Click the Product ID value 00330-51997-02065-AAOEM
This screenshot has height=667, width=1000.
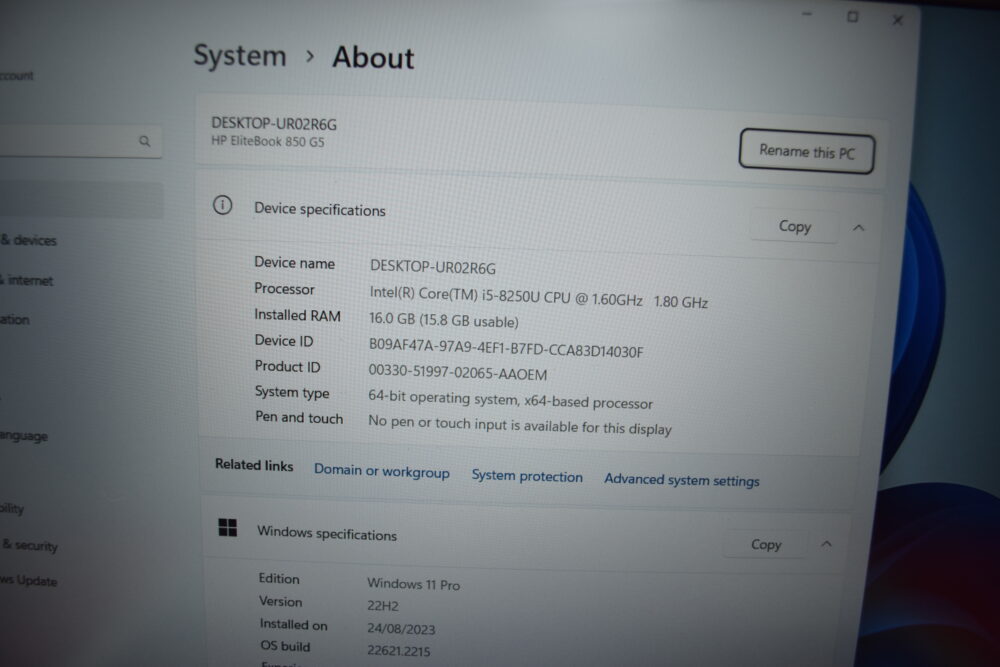pyautogui.click(x=457, y=372)
